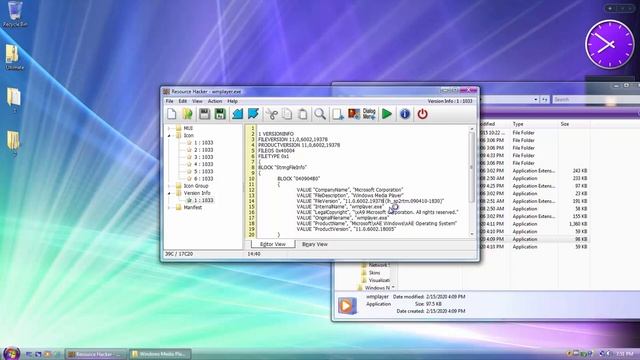Select icon resource 6 : 1033
Viewport: 640px width, 360px height.
point(200,179)
